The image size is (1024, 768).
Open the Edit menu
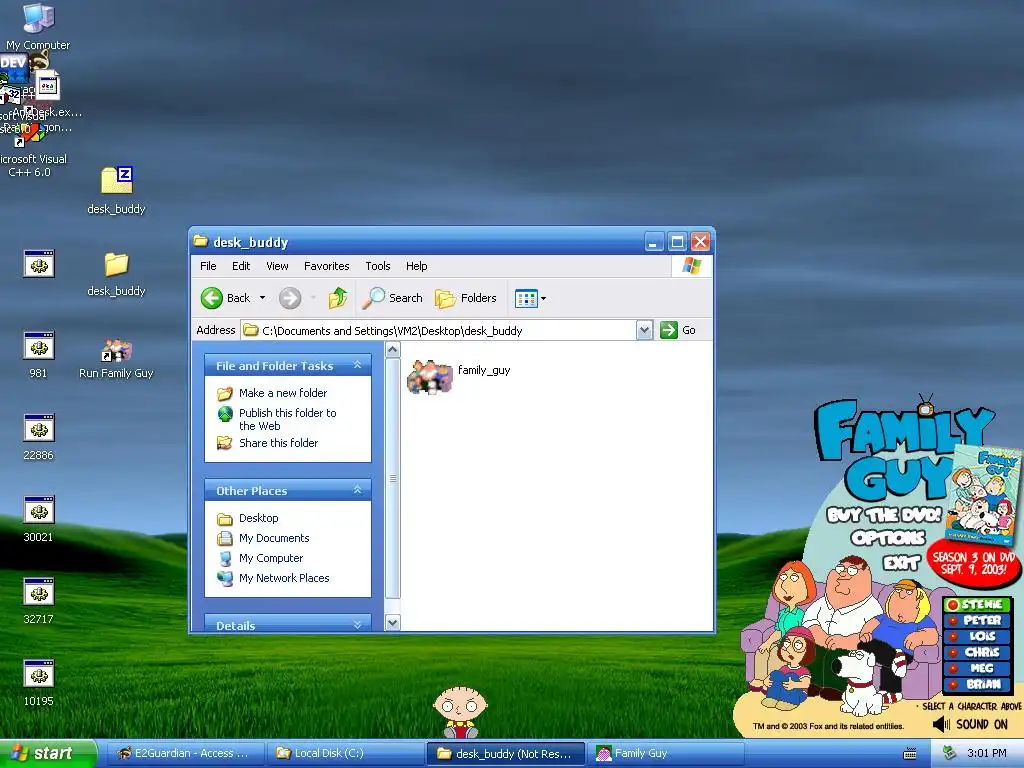241,266
